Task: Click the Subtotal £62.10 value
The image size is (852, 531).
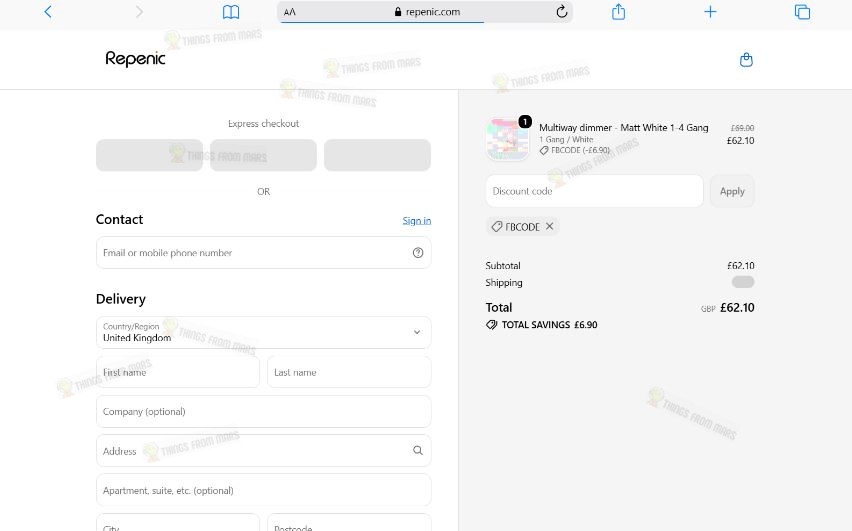Action: (741, 266)
